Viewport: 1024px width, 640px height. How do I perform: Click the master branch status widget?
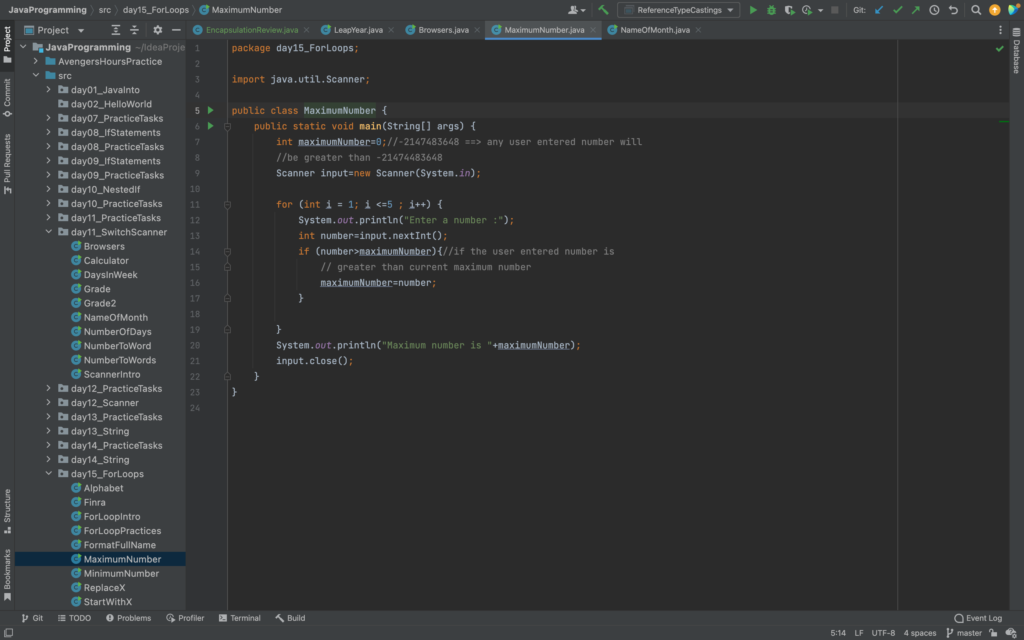[968, 633]
